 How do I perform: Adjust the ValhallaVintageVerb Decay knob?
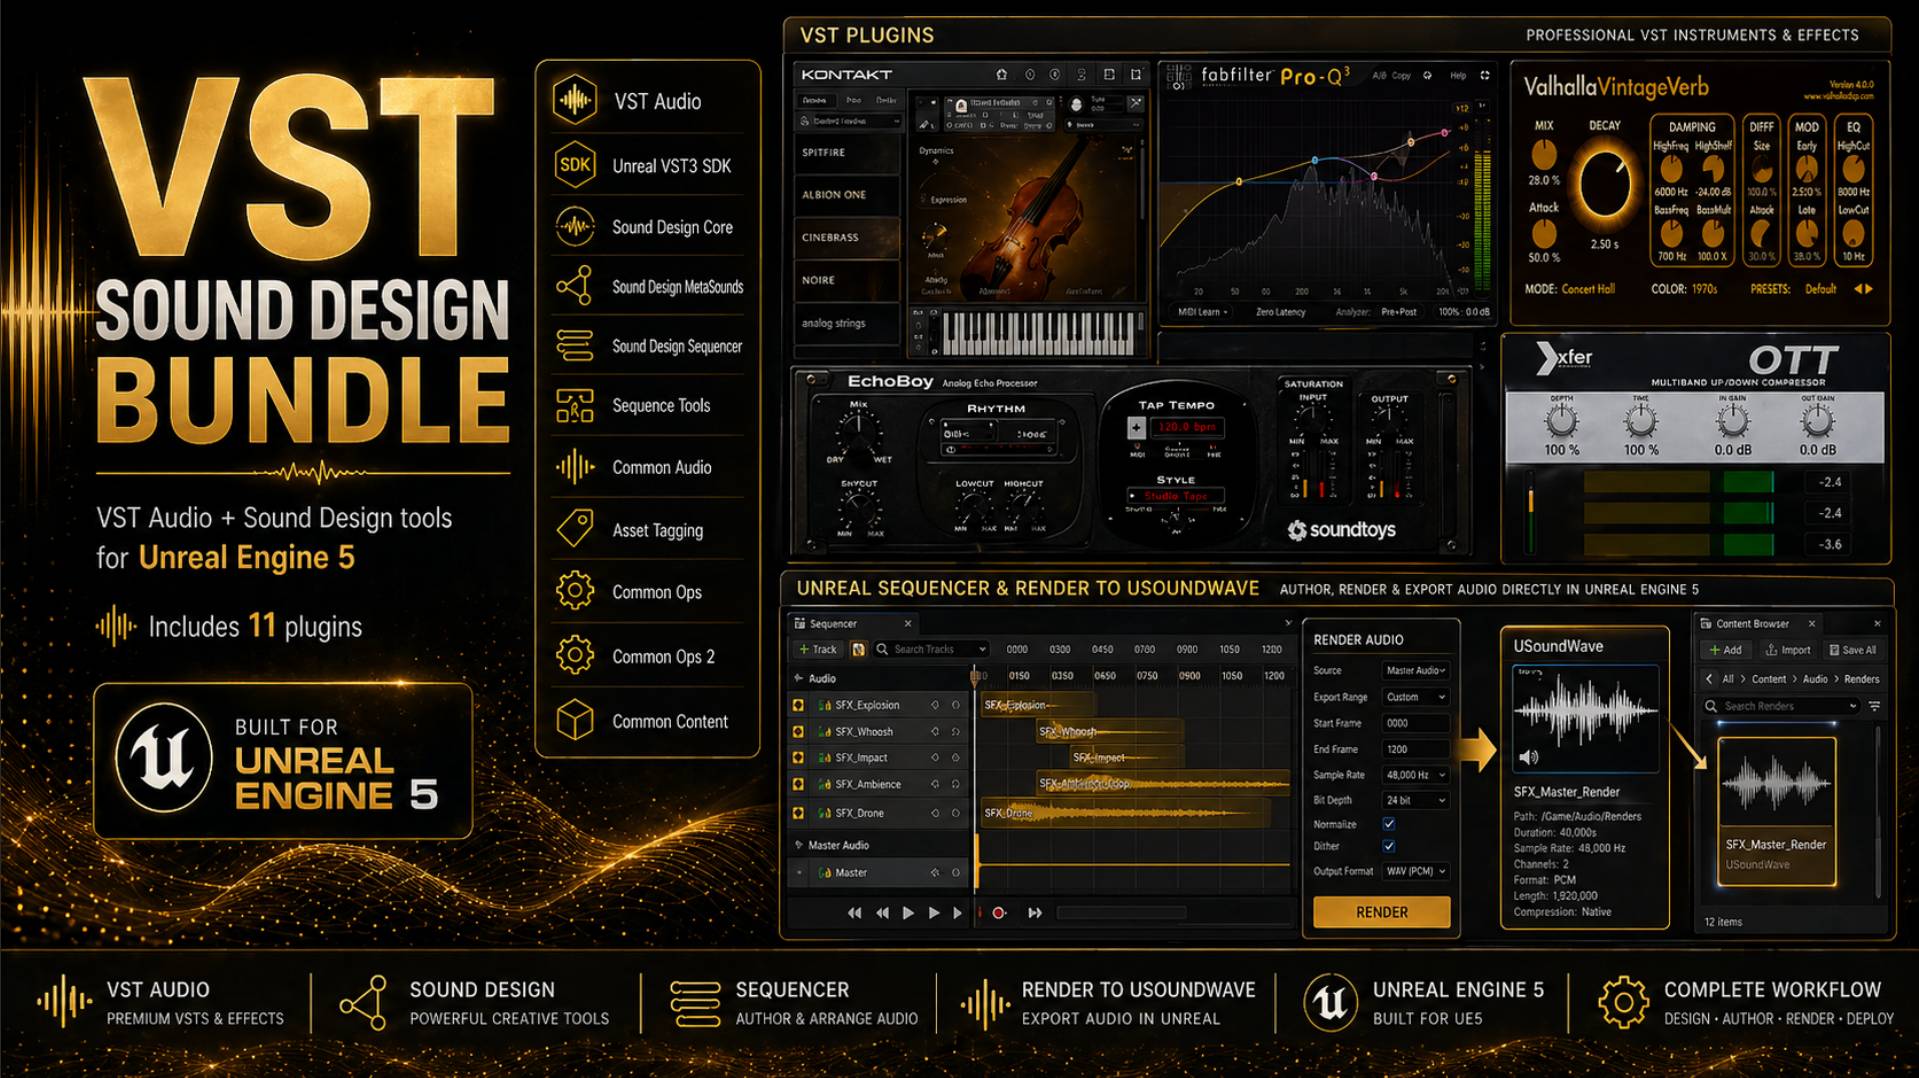pyautogui.click(x=1604, y=184)
